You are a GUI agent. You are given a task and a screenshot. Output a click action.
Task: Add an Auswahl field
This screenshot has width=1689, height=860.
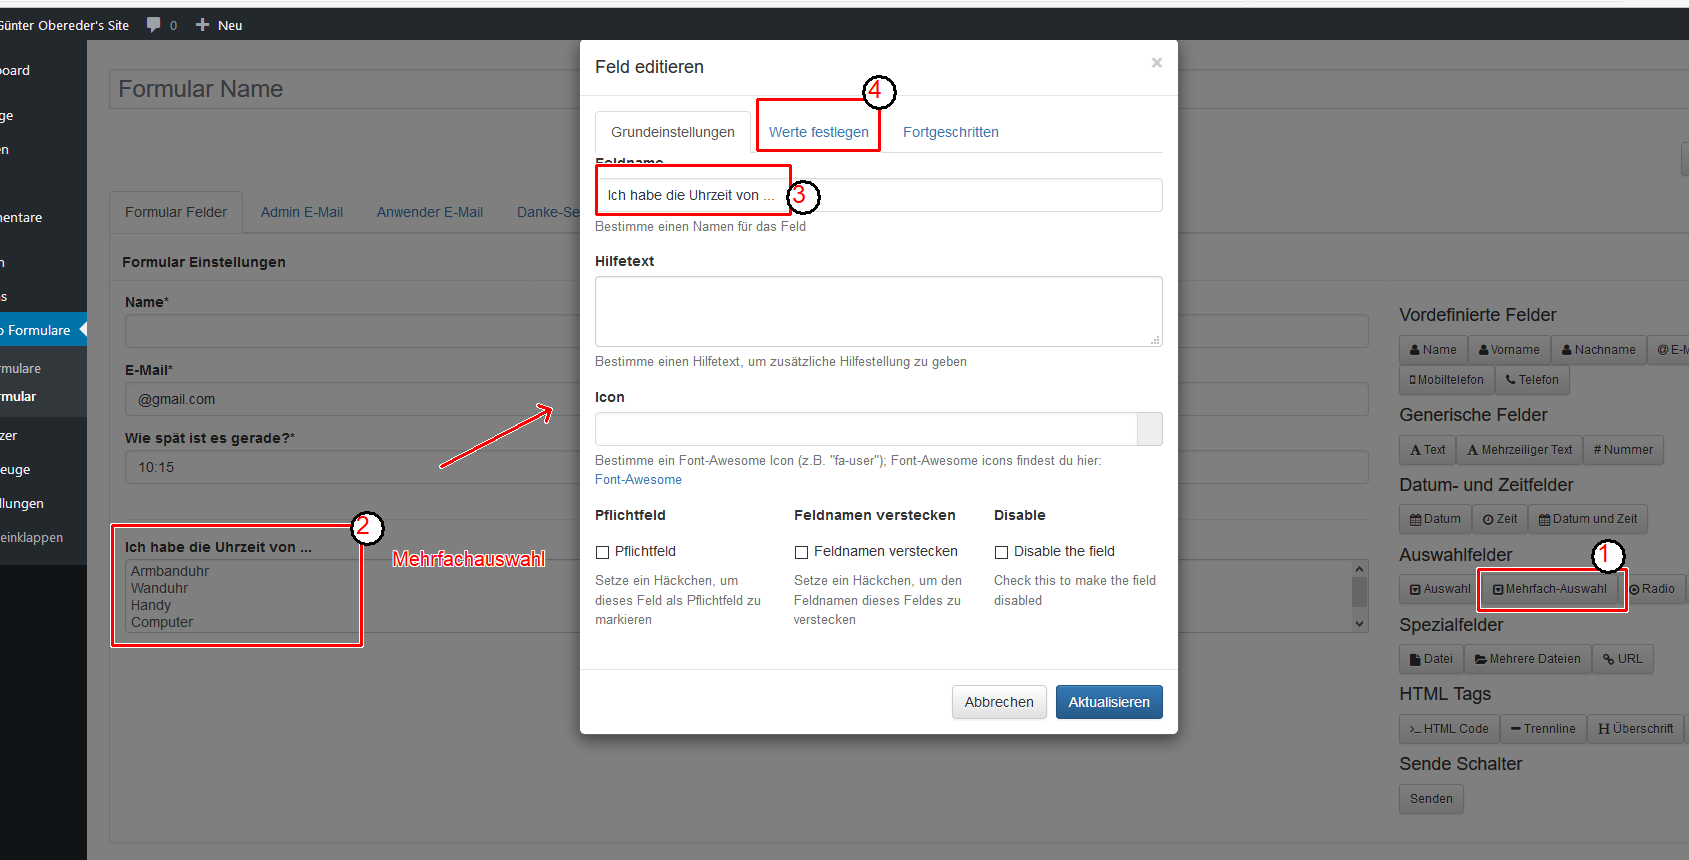[x=1439, y=589]
